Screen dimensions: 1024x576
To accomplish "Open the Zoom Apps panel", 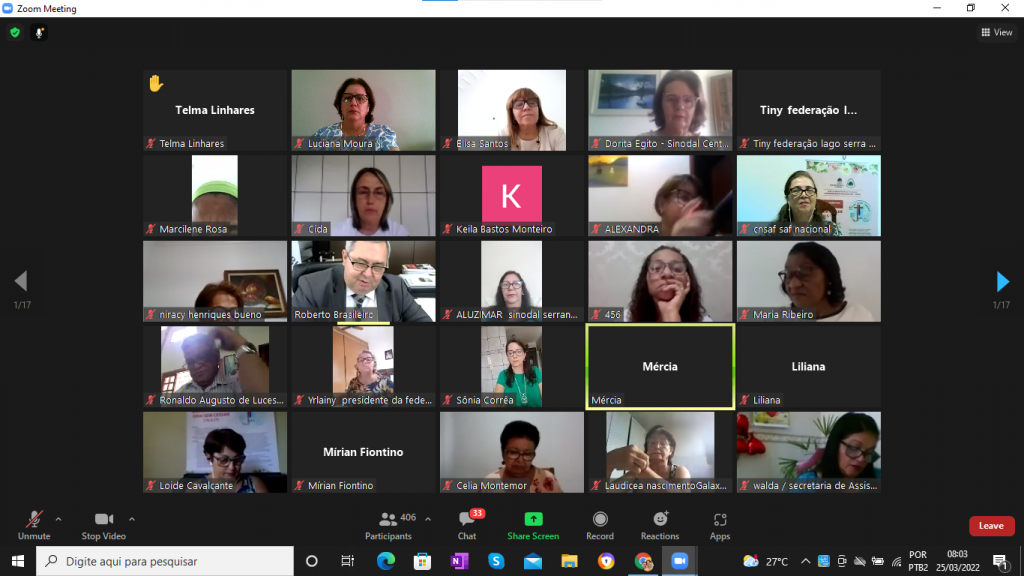I will pyautogui.click(x=720, y=525).
